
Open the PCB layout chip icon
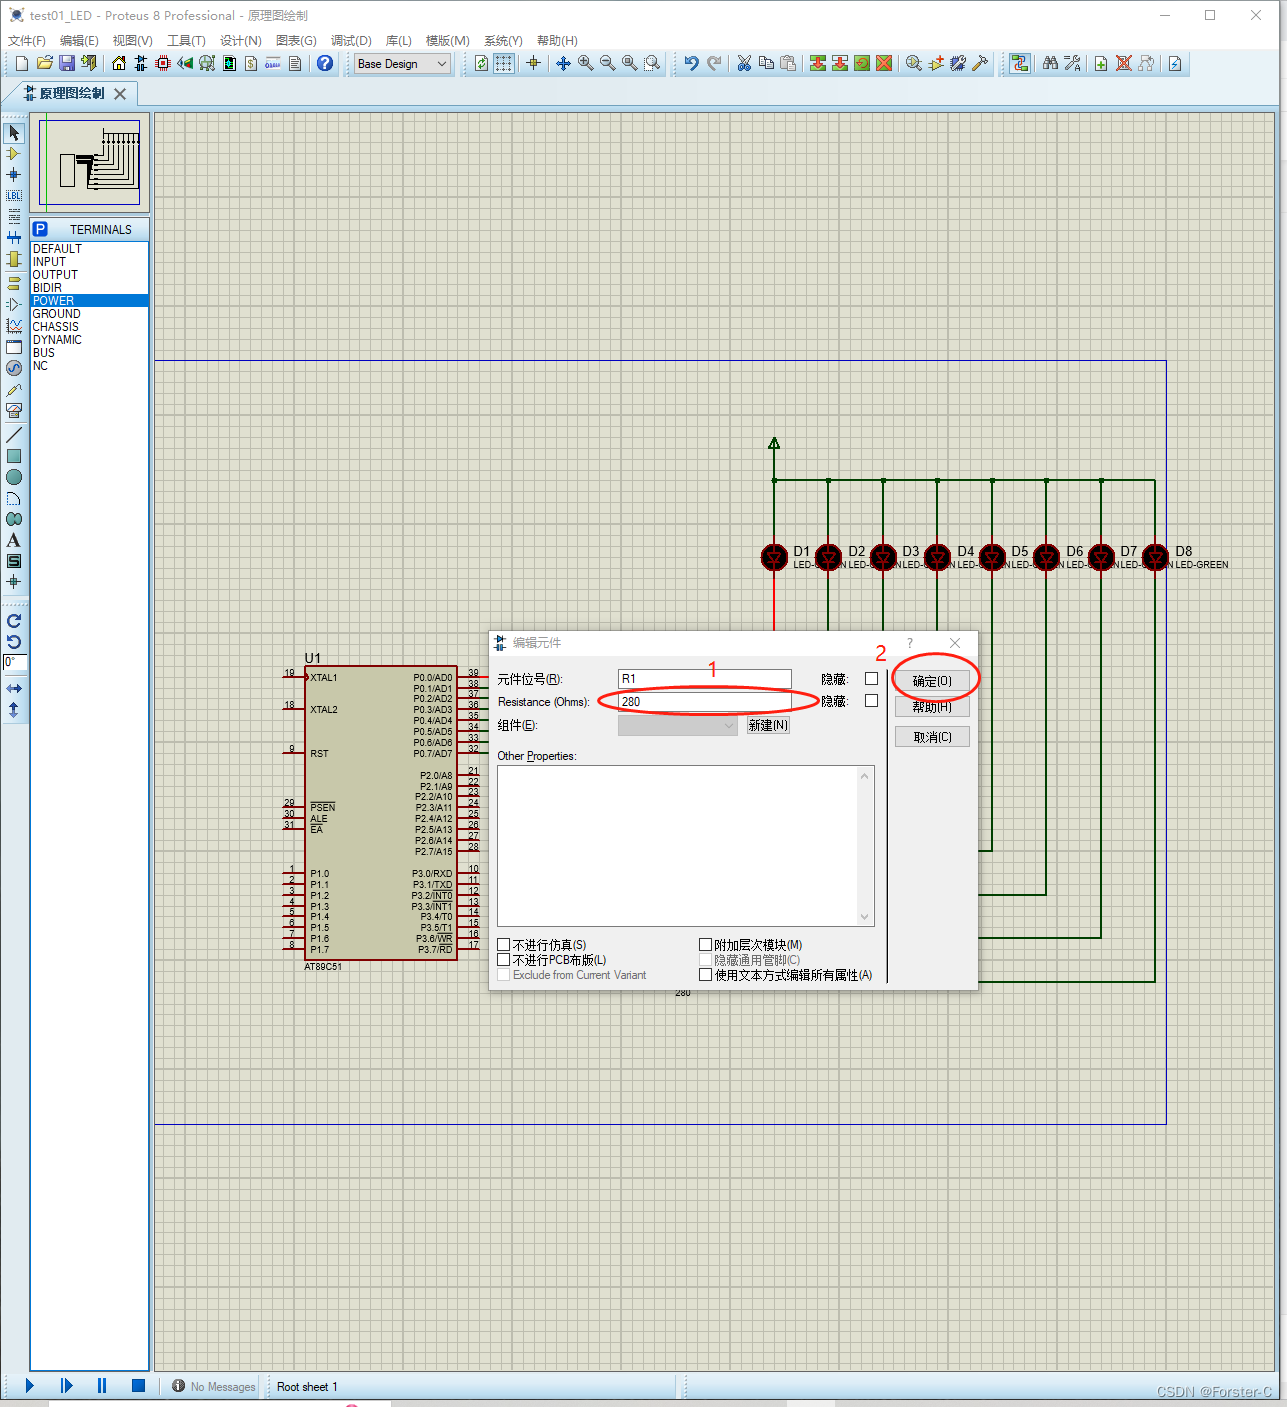pyautogui.click(x=163, y=63)
